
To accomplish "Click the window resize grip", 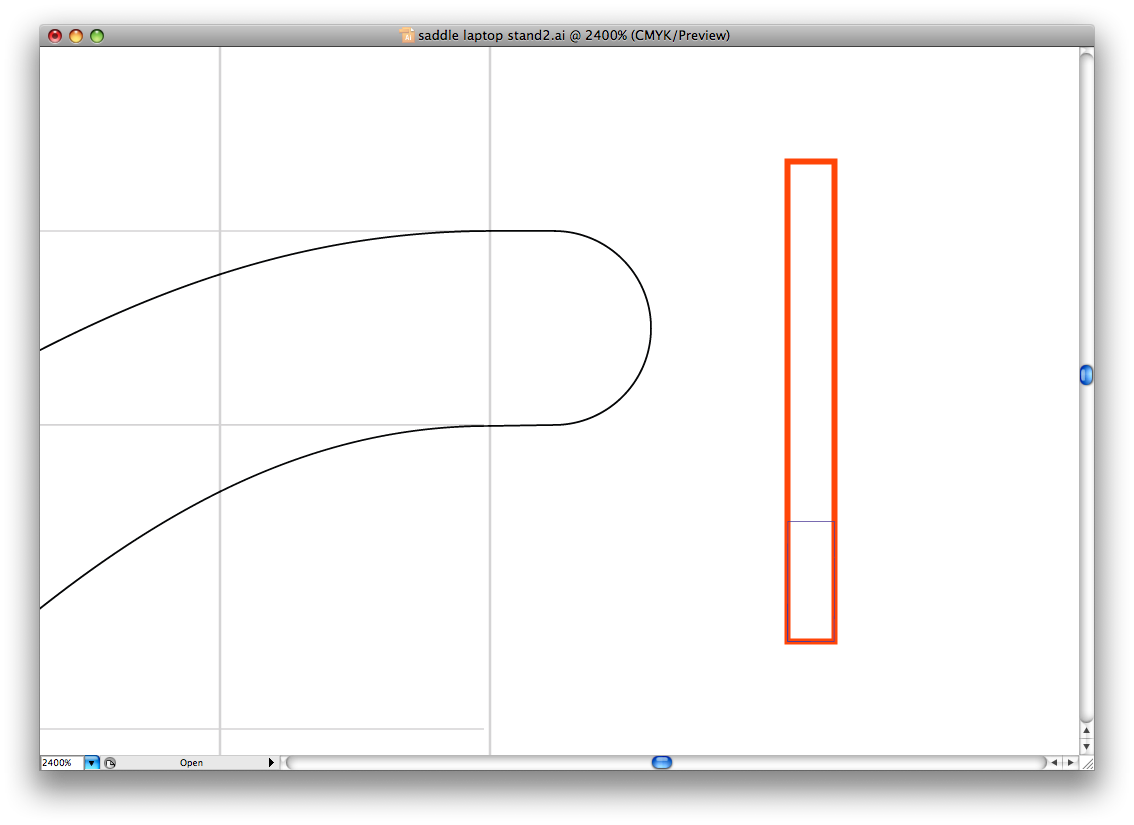I will (x=1086, y=763).
